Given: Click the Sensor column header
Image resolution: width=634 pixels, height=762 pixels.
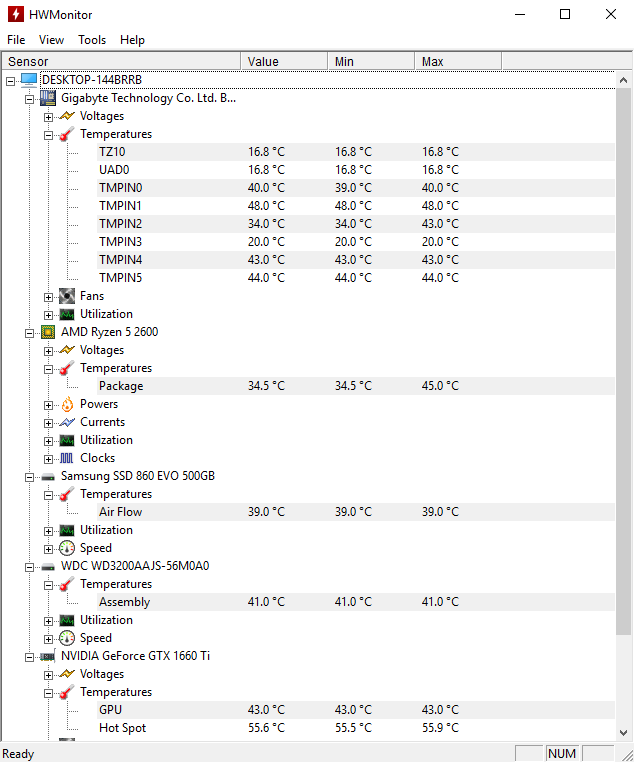Looking at the screenshot, I should (x=121, y=62).
